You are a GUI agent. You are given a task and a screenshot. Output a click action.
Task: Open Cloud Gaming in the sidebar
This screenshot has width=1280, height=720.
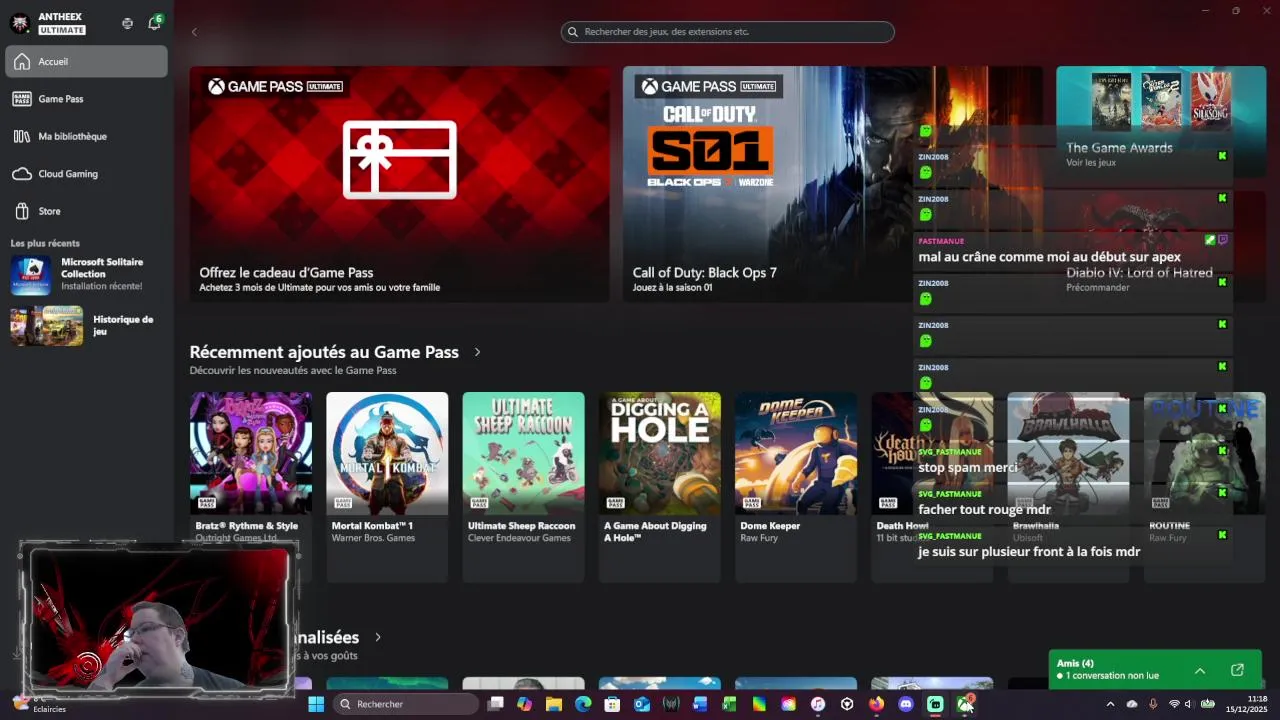click(x=87, y=174)
